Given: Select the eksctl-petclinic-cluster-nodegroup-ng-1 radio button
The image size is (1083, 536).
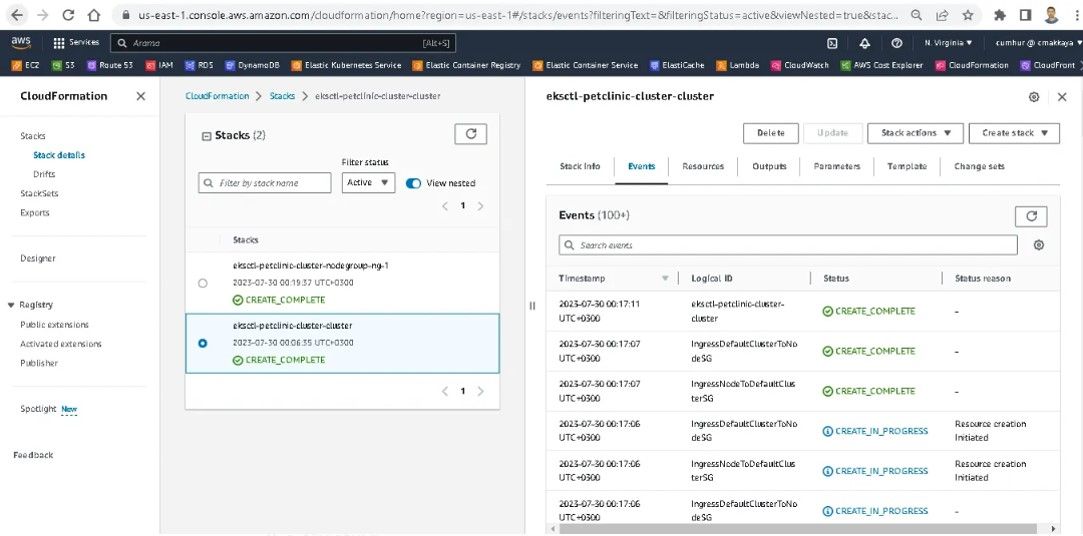Looking at the screenshot, I should click(203, 283).
